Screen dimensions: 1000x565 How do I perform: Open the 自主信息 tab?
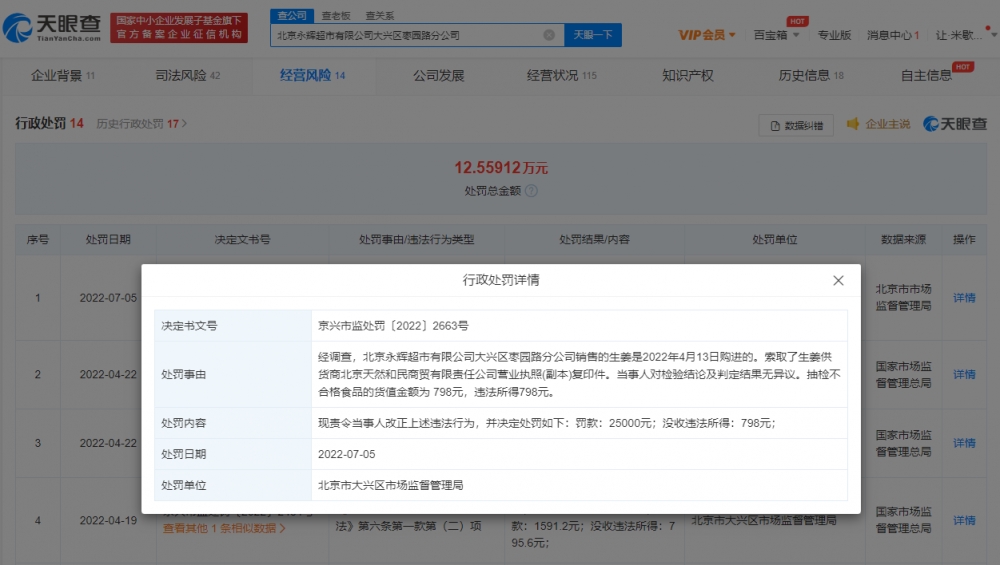point(926,75)
